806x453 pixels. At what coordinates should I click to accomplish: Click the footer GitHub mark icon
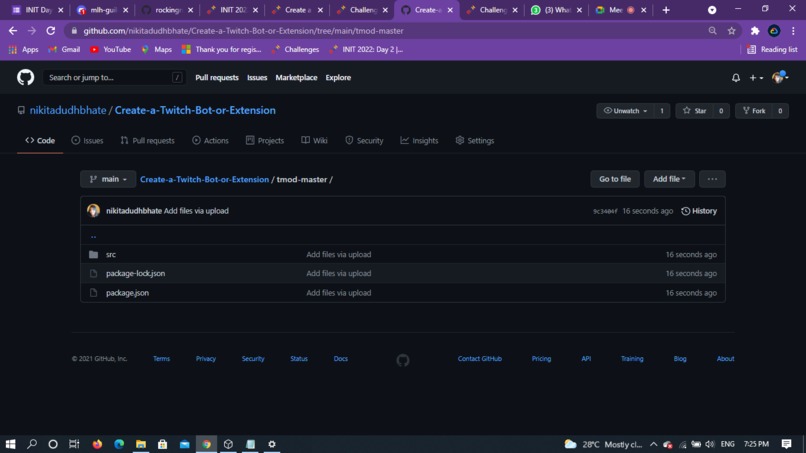[403, 360]
